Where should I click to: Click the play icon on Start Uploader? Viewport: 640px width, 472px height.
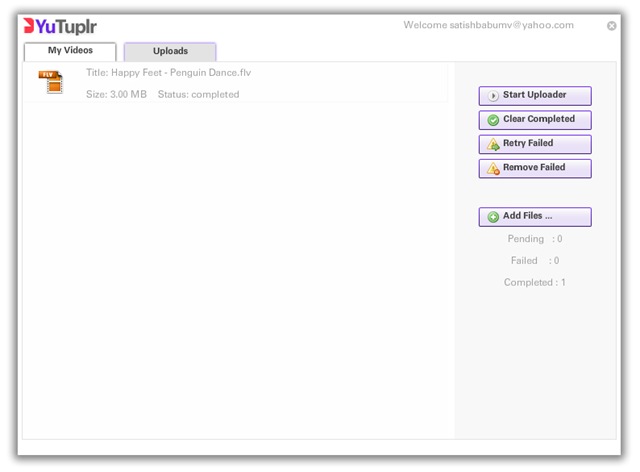[493, 96]
